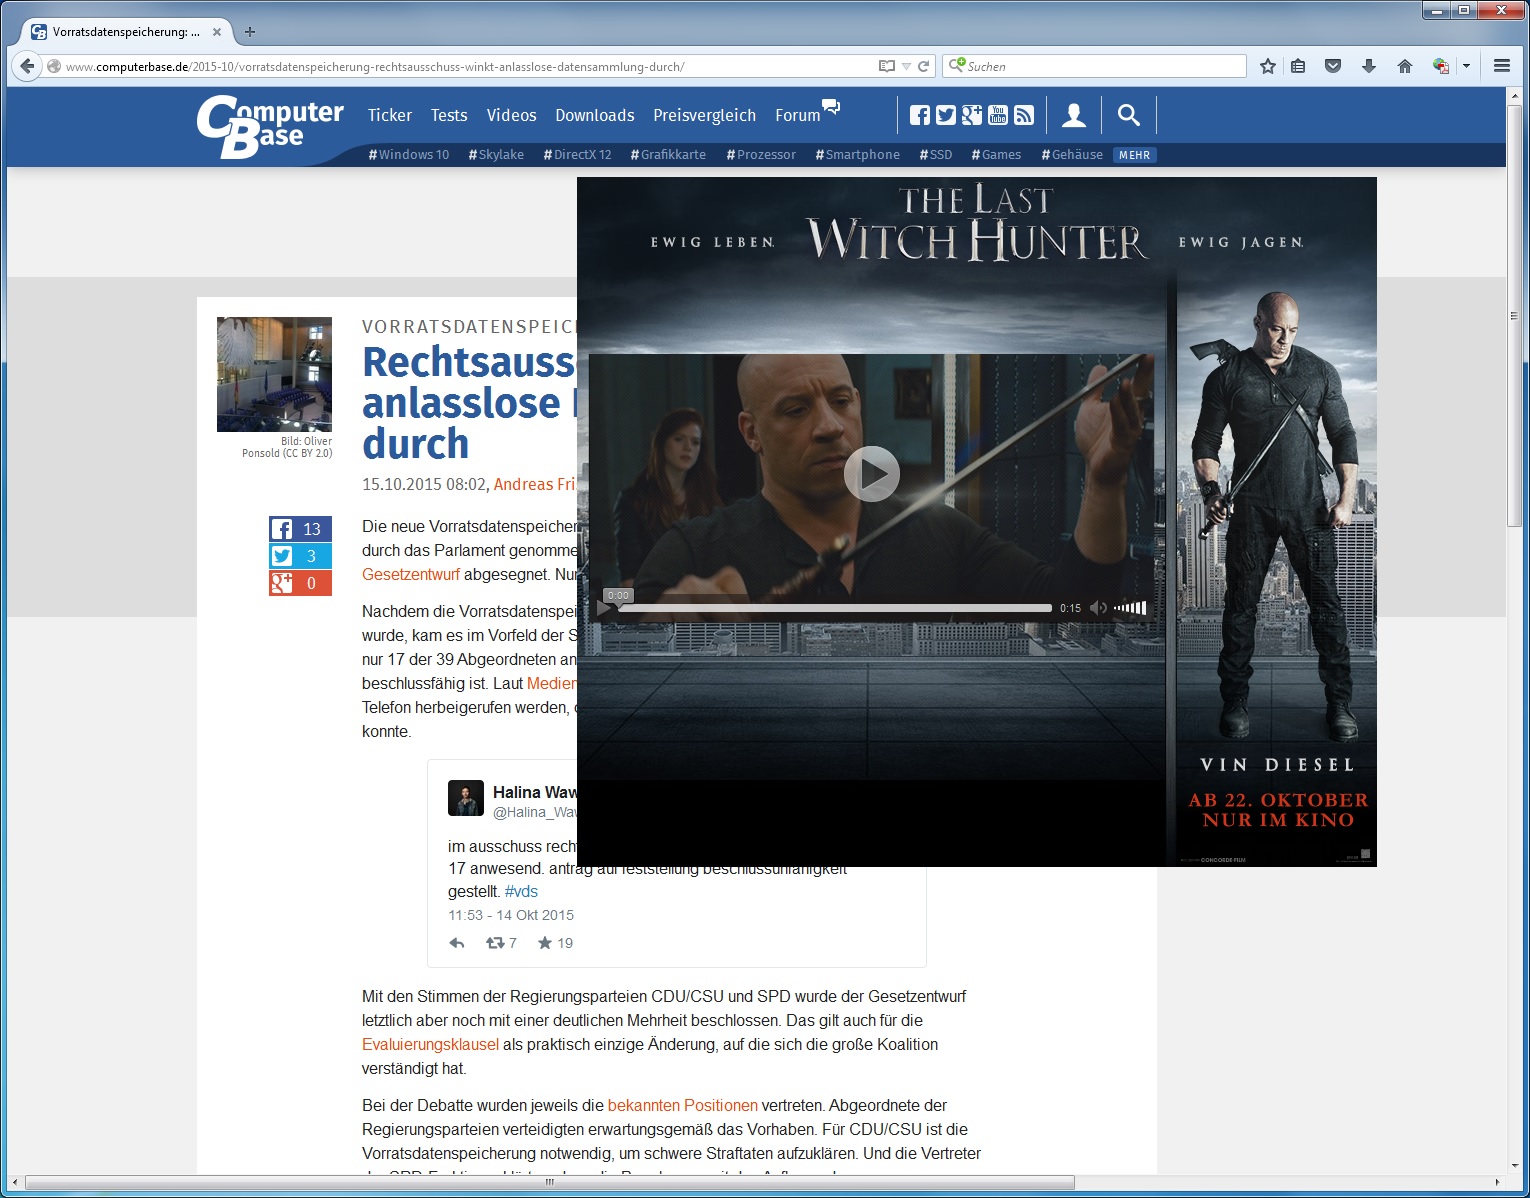Screen dimensions: 1530x1198
Task: Open the #Gehäuse topic link
Action: (1072, 155)
